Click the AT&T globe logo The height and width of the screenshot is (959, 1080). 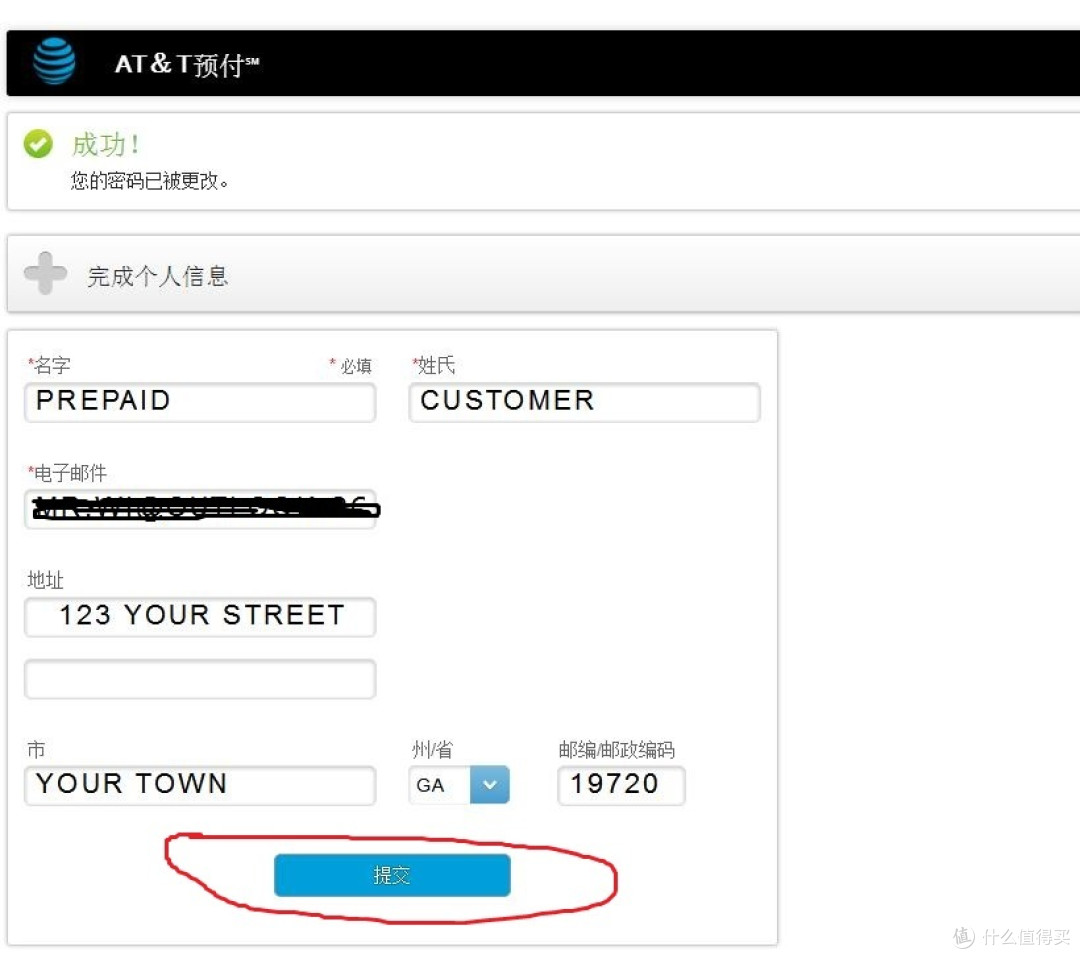tap(54, 61)
